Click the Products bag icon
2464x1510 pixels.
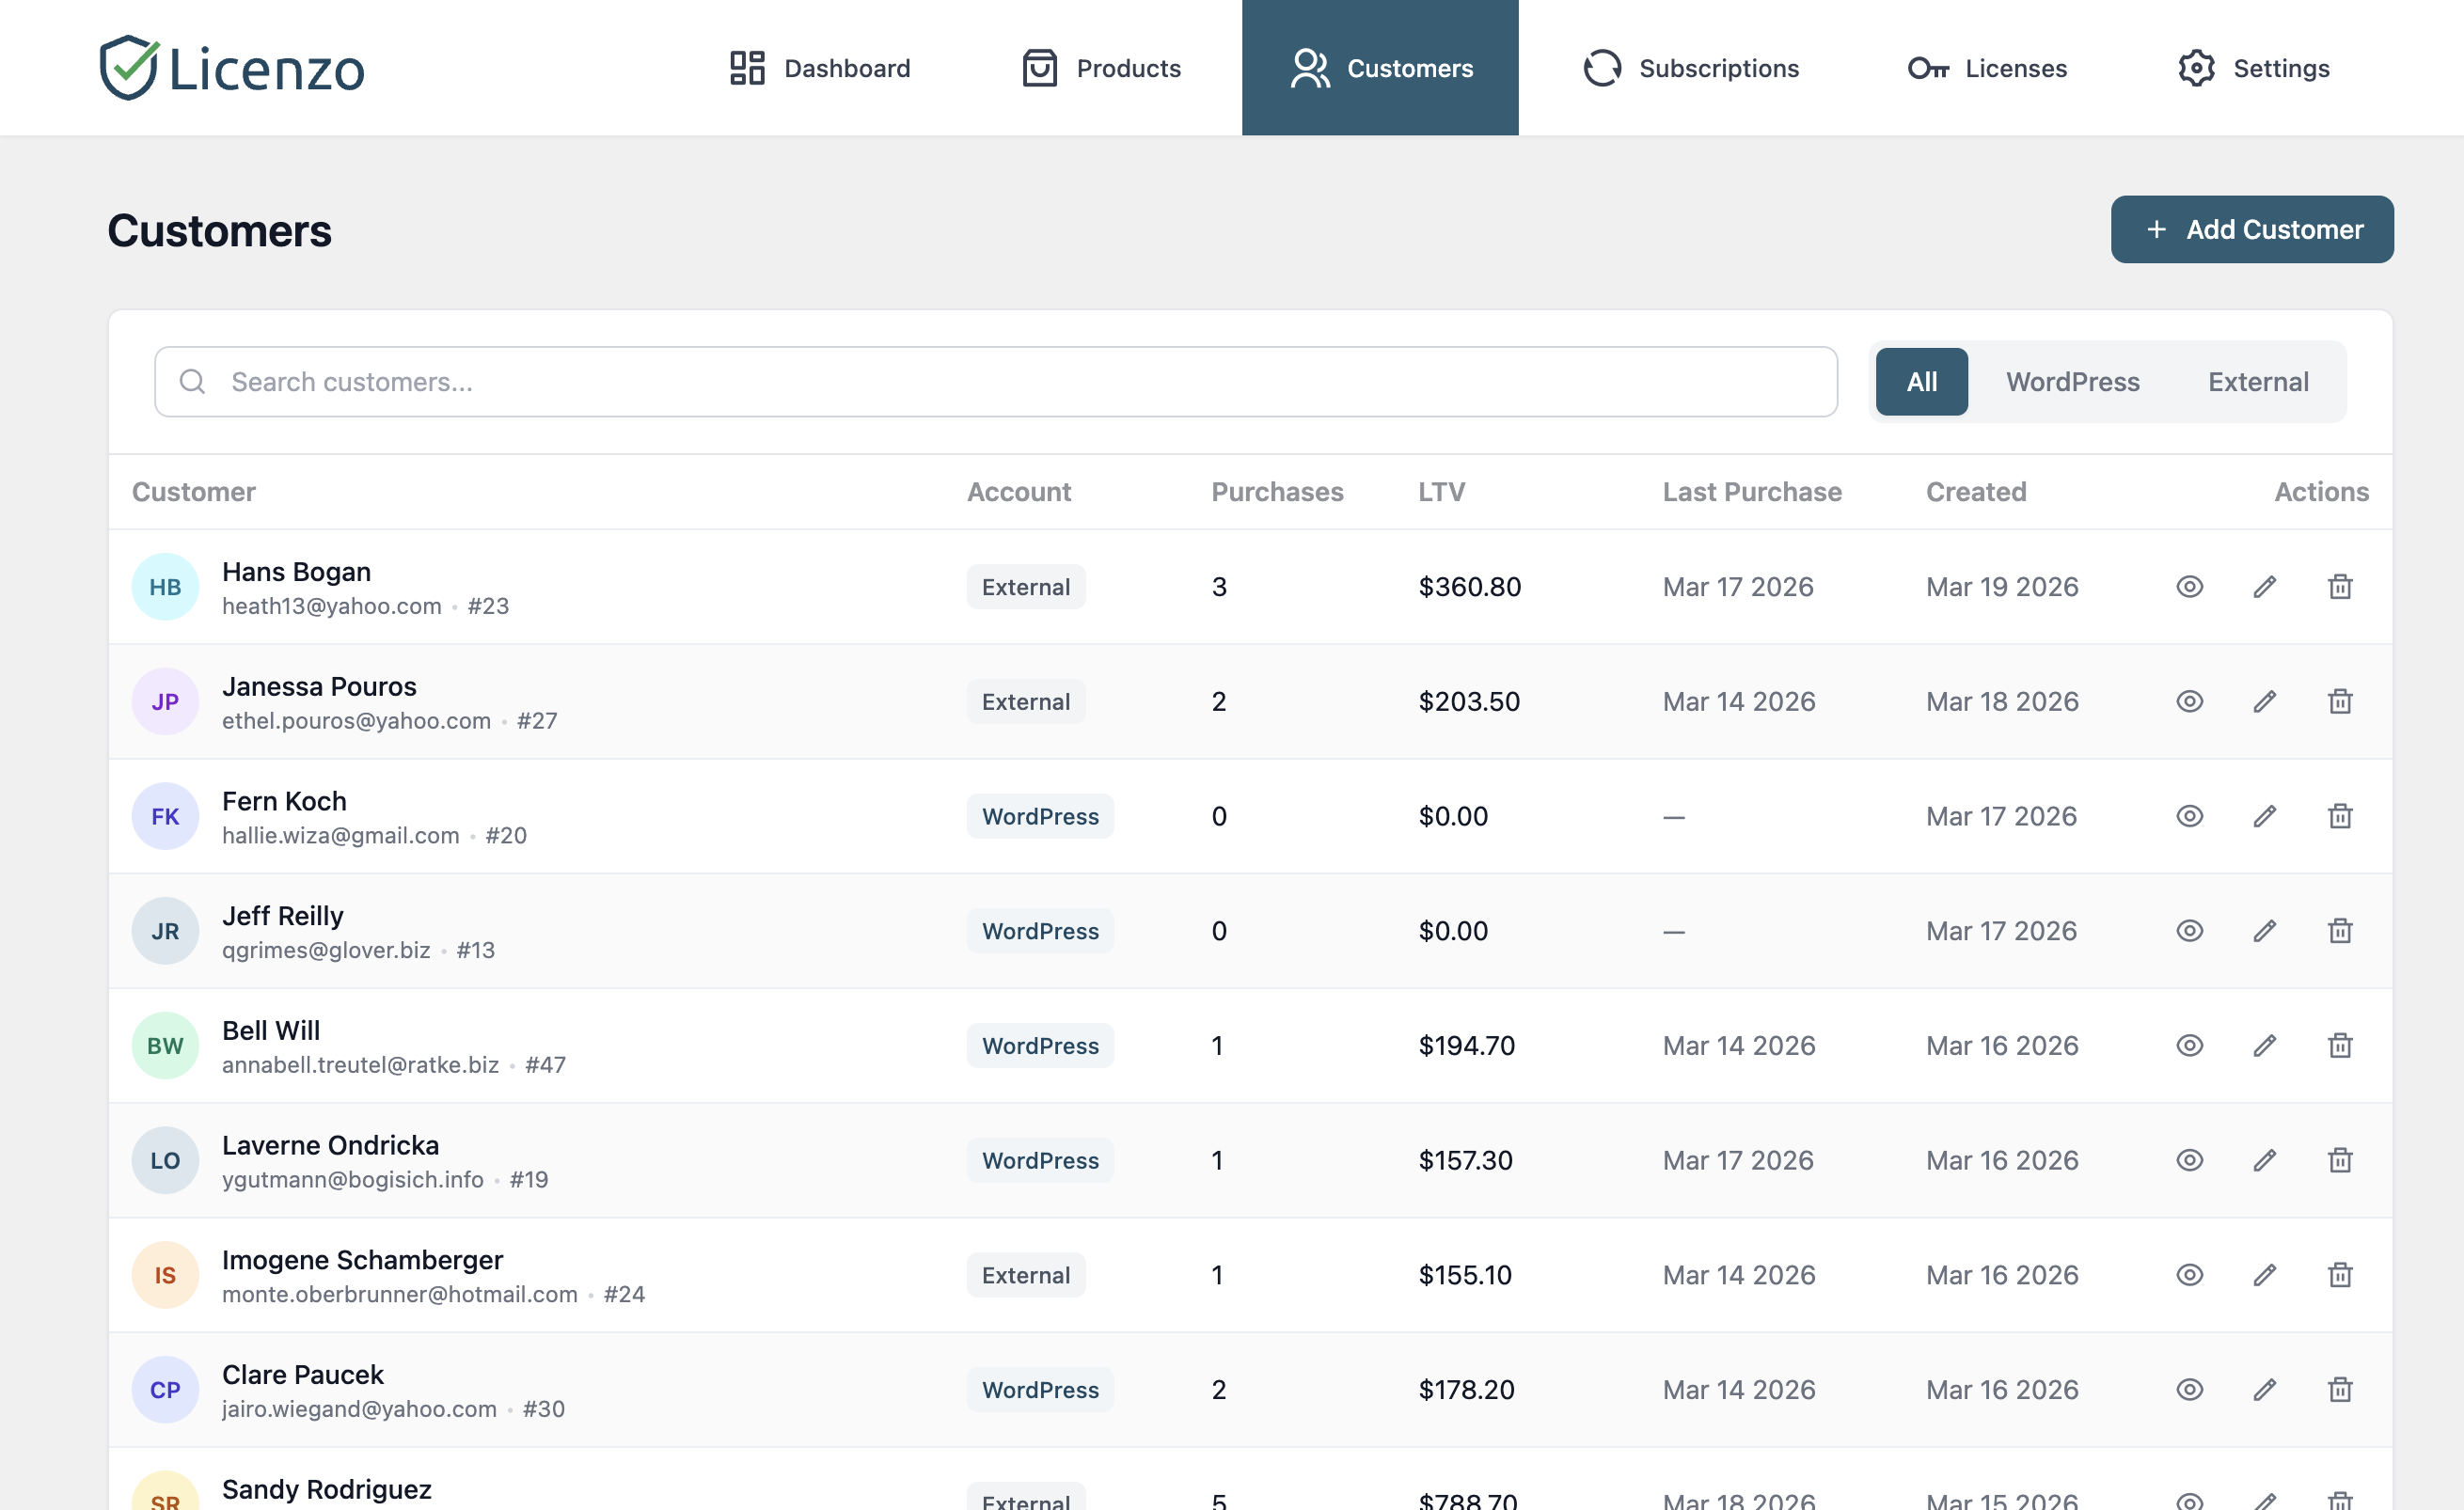(x=1039, y=67)
